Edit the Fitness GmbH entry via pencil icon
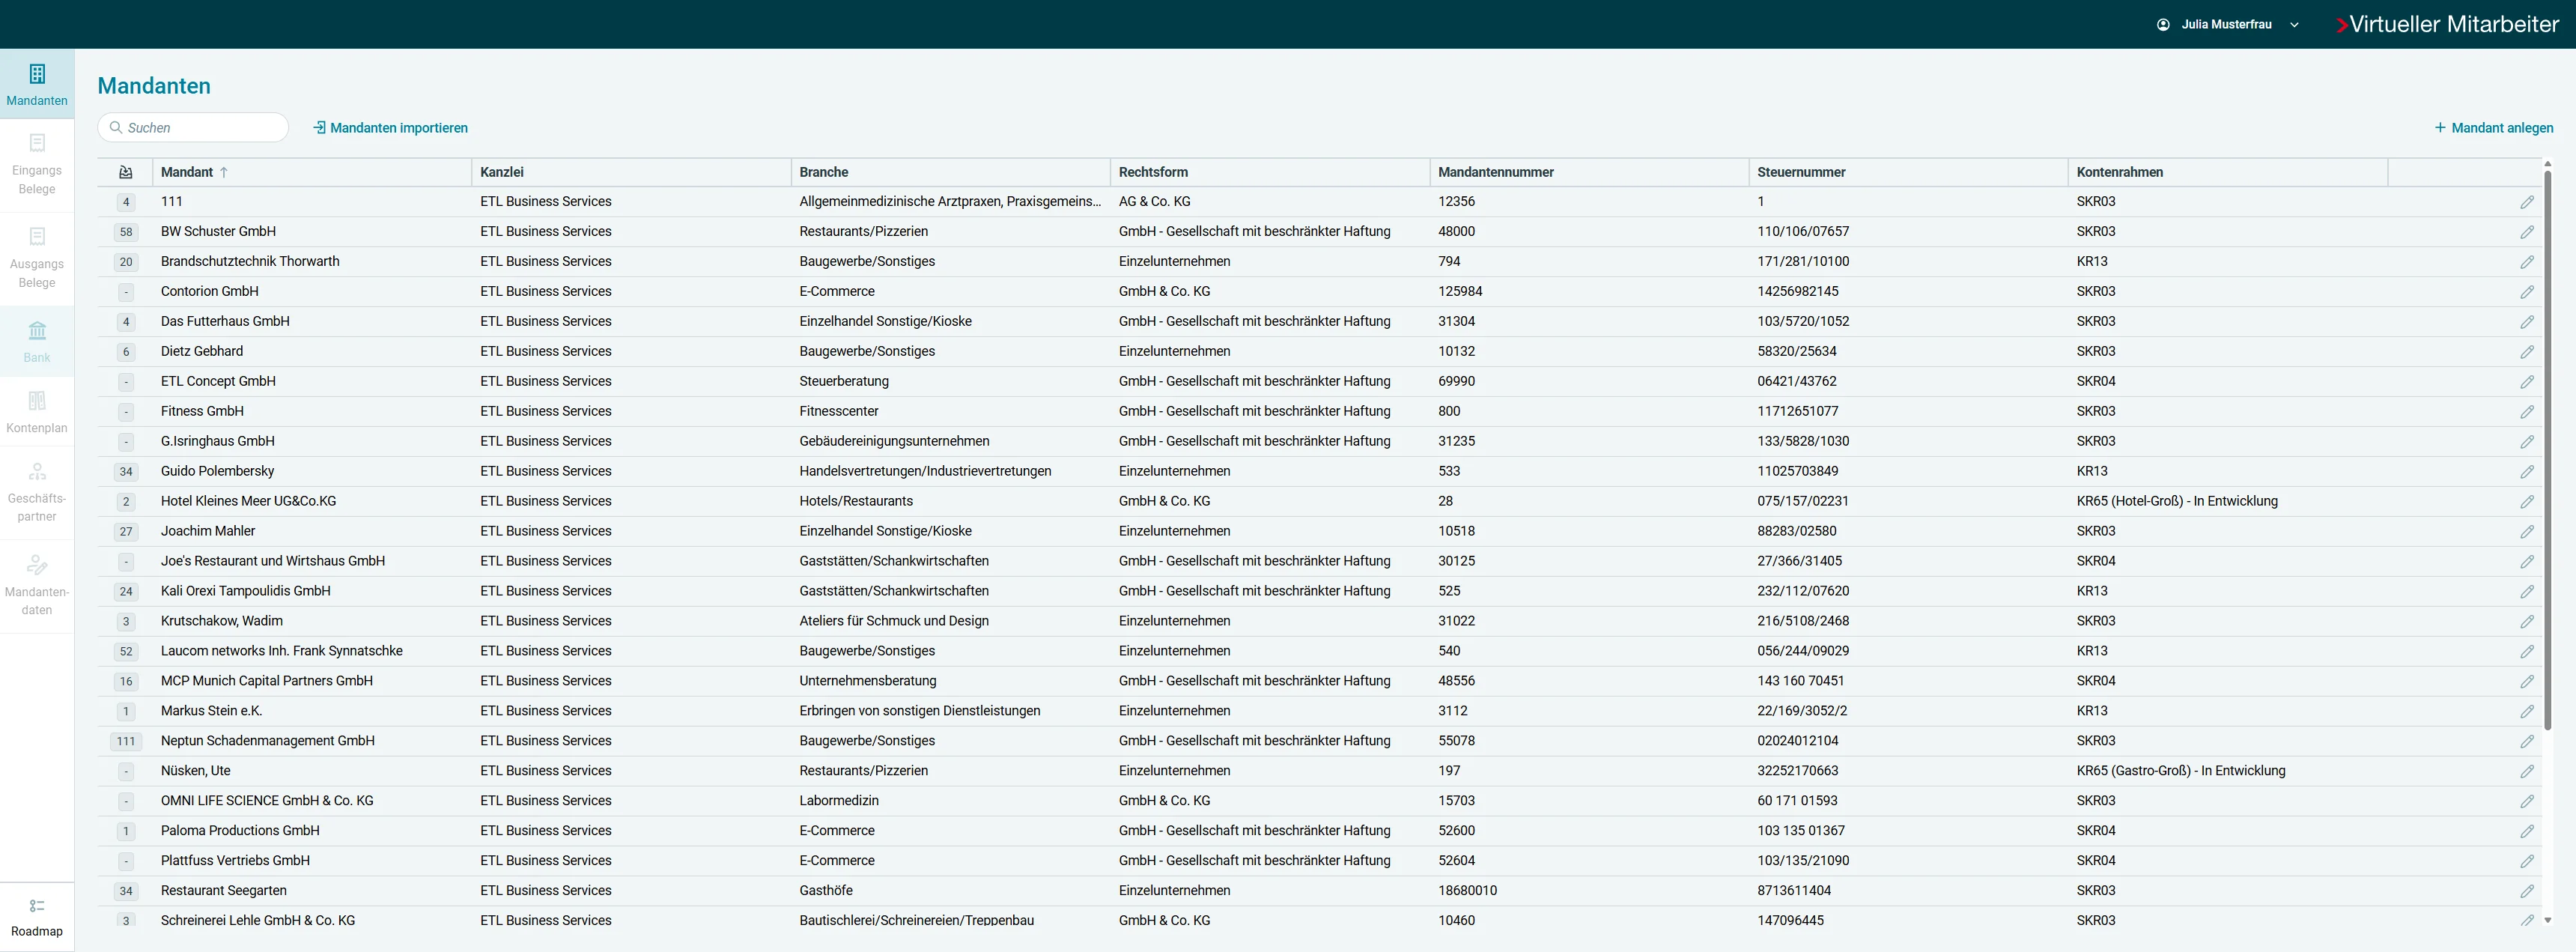Image resolution: width=2576 pixels, height=952 pixels. tap(2529, 411)
